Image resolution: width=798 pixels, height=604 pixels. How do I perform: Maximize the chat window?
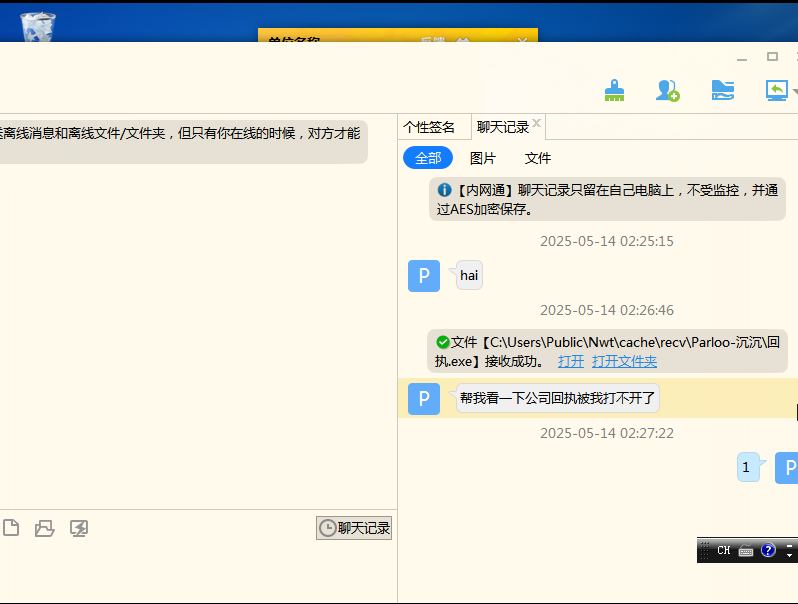coord(772,56)
